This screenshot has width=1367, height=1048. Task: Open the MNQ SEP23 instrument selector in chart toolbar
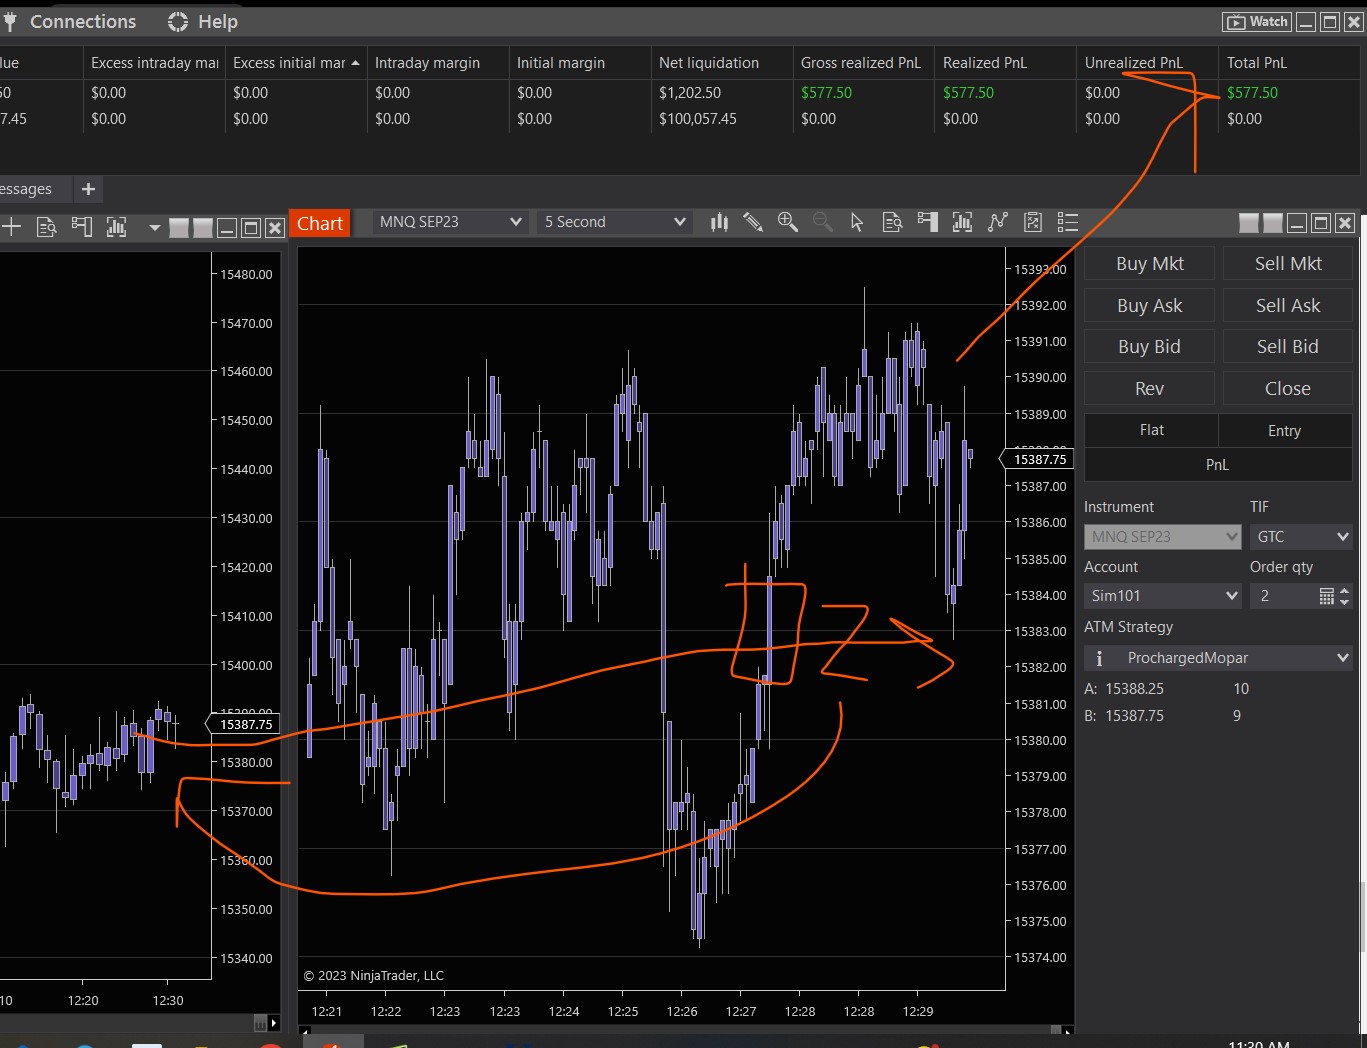pyautogui.click(x=451, y=222)
